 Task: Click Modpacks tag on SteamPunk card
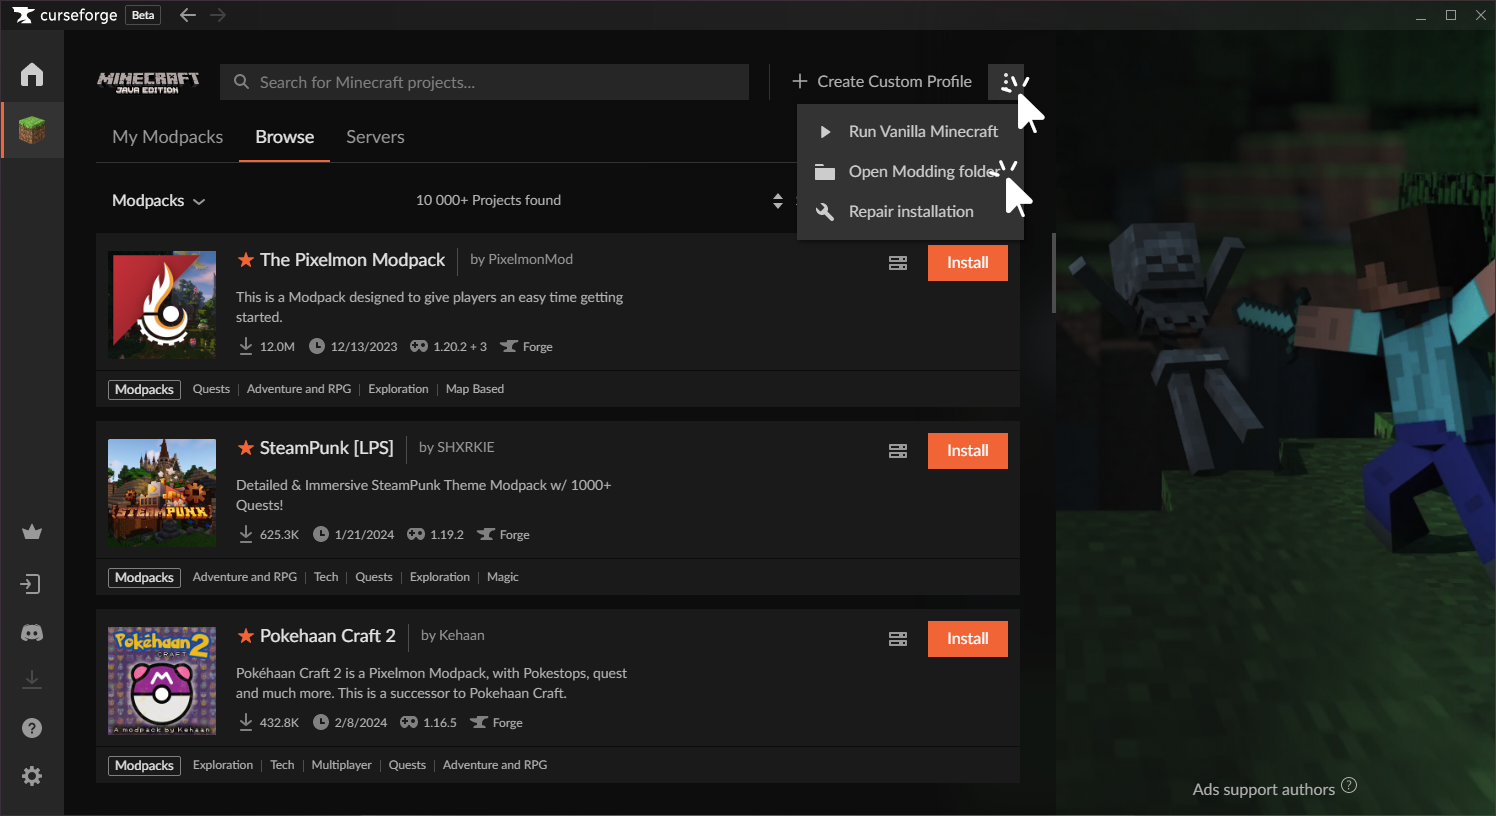144,578
